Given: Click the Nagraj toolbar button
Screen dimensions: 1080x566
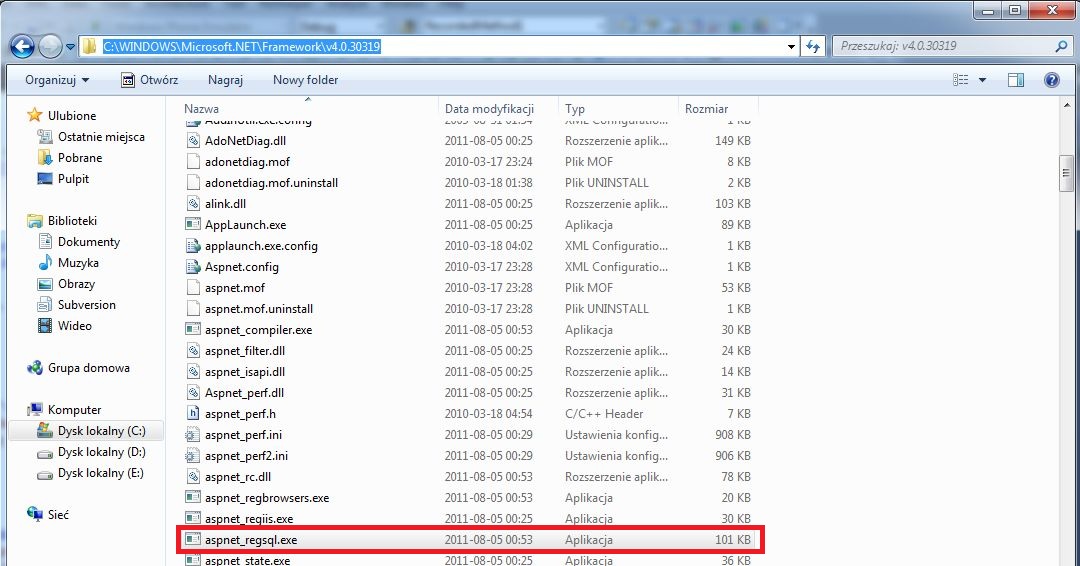Looking at the screenshot, I should pyautogui.click(x=225, y=80).
